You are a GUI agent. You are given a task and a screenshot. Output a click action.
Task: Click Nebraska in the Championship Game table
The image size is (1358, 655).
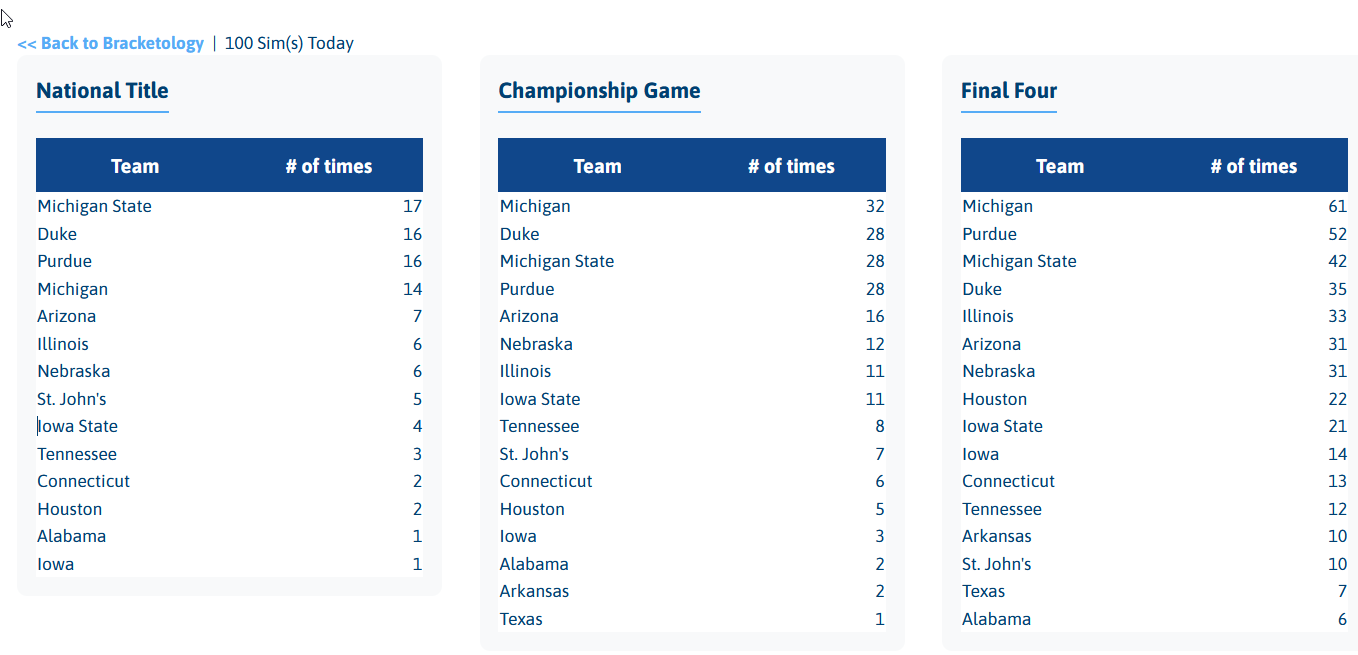click(x=536, y=344)
